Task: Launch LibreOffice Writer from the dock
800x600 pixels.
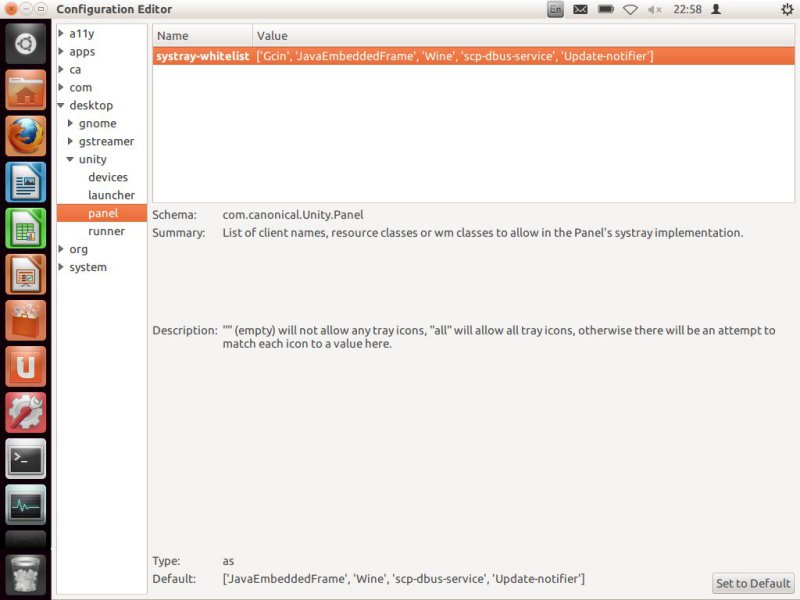Action: pos(26,182)
